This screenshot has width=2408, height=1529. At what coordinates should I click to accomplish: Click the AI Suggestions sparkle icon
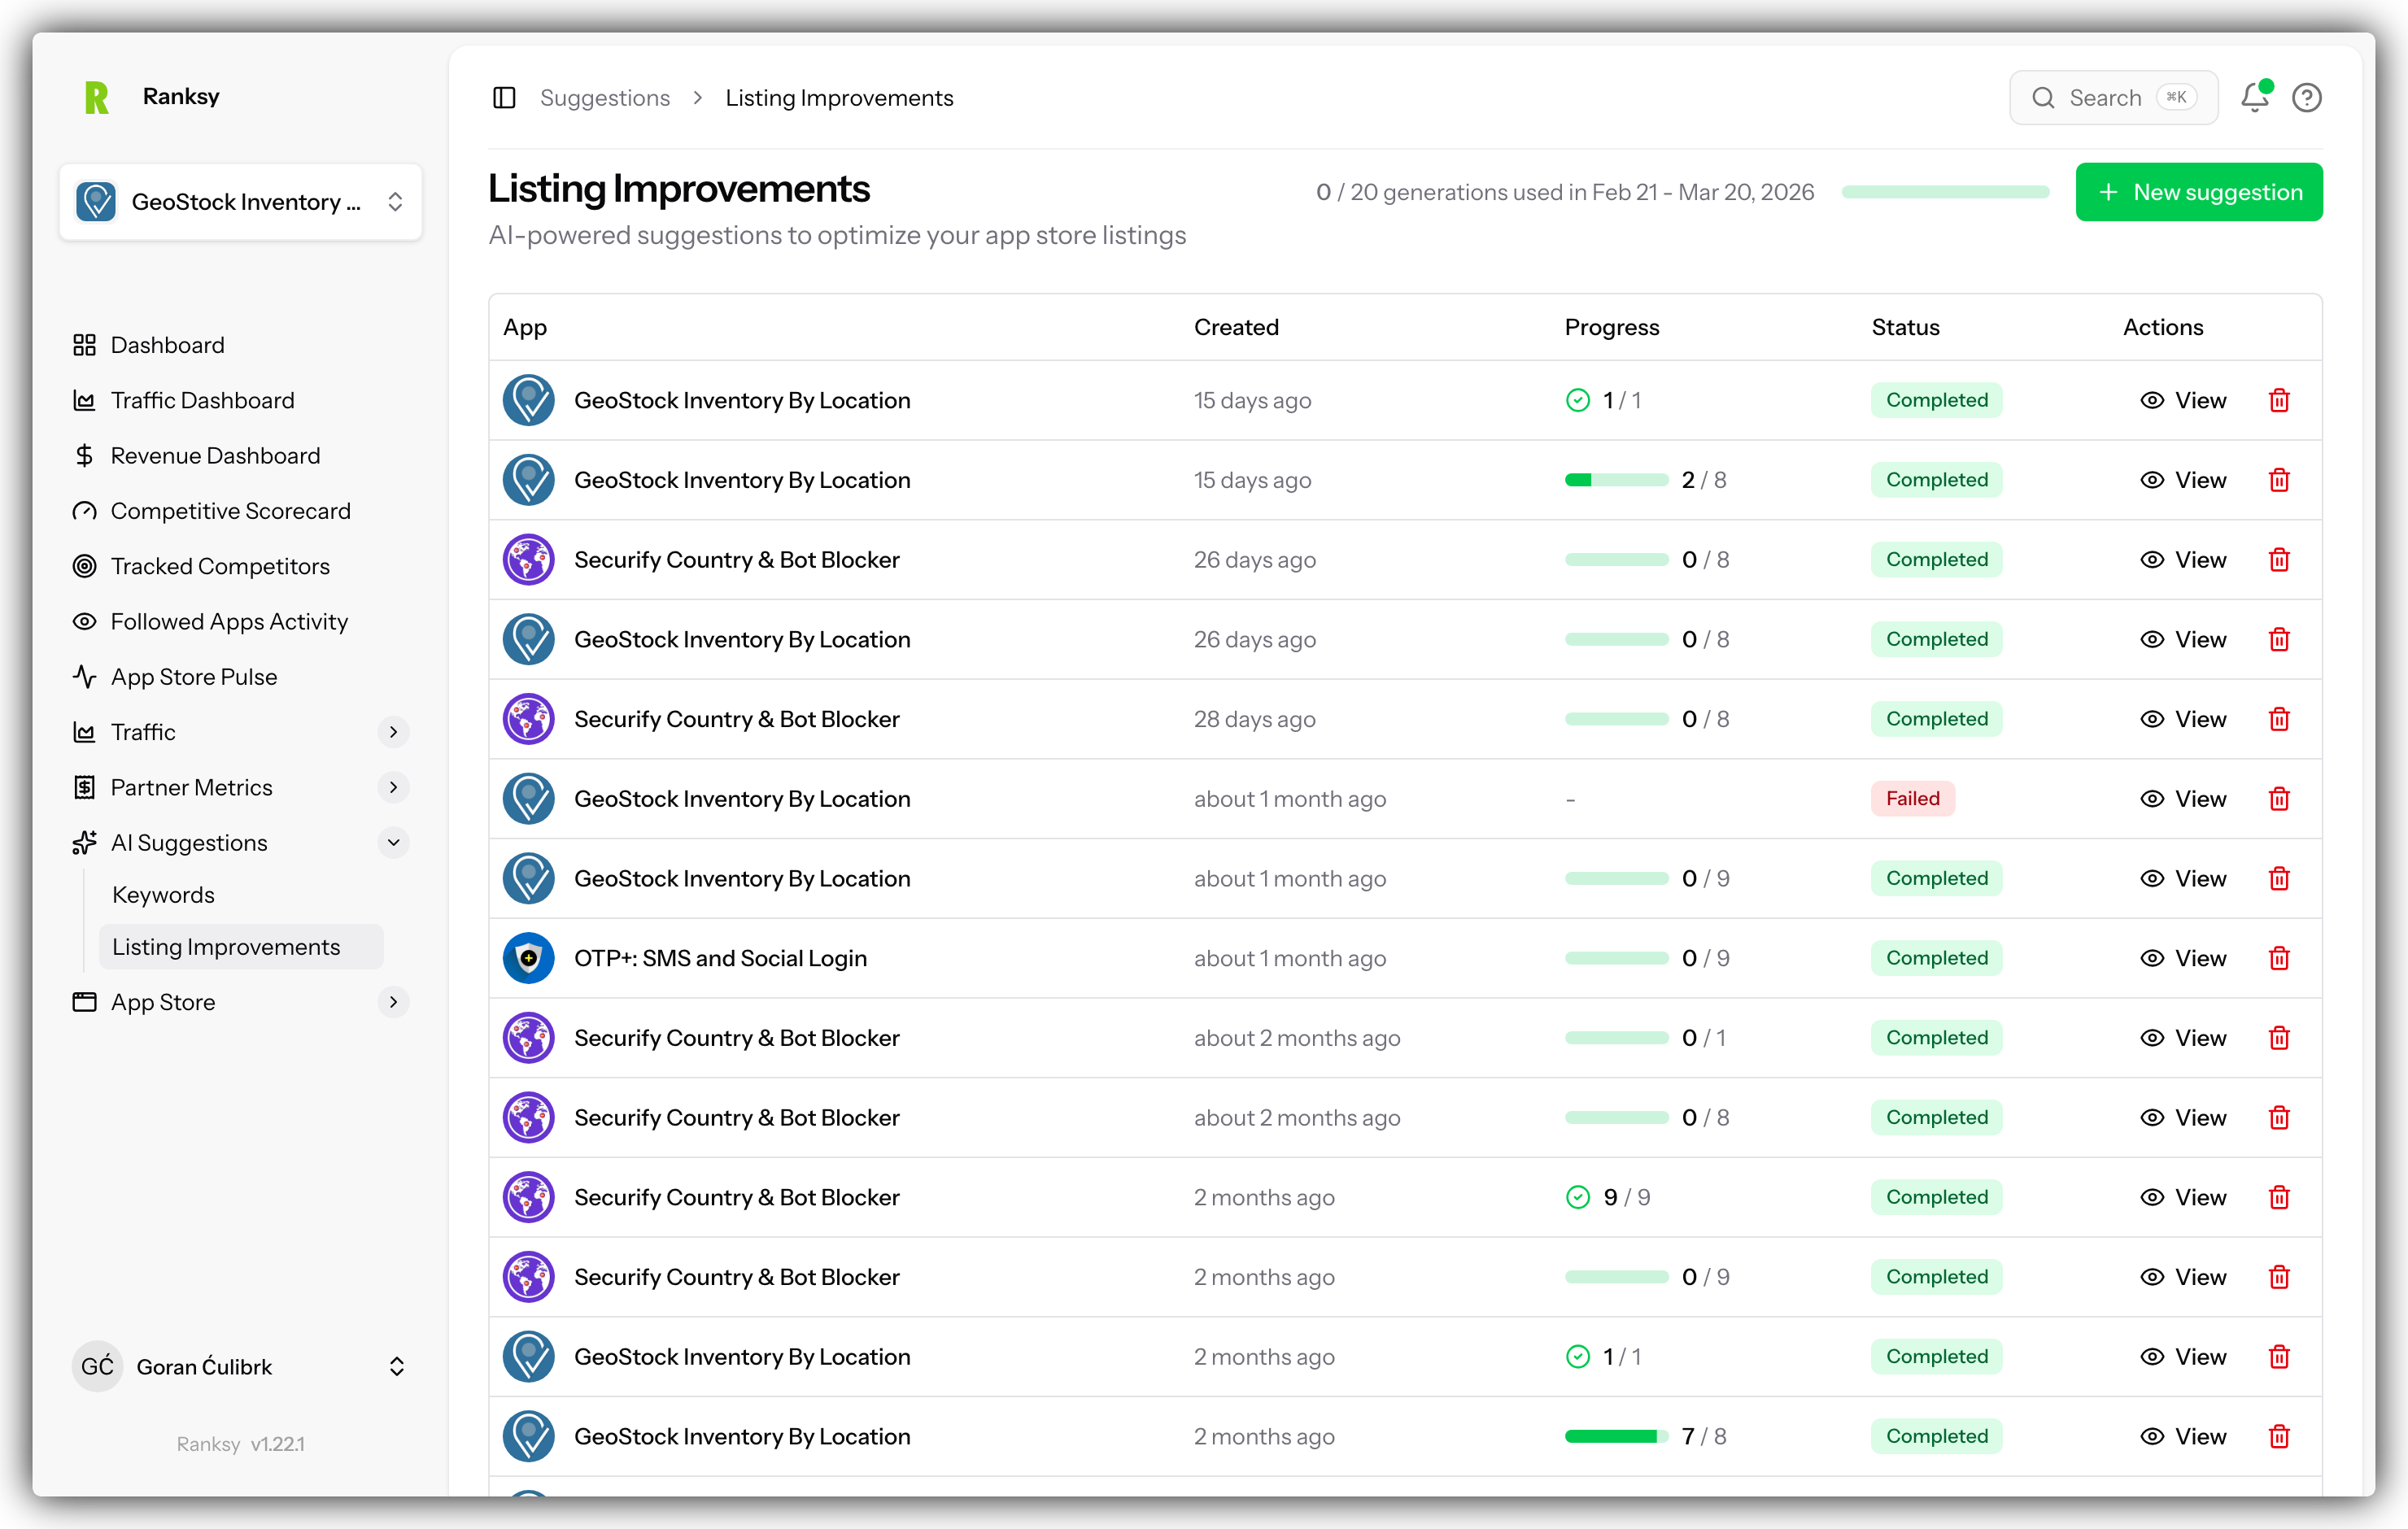tap(84, 843)
